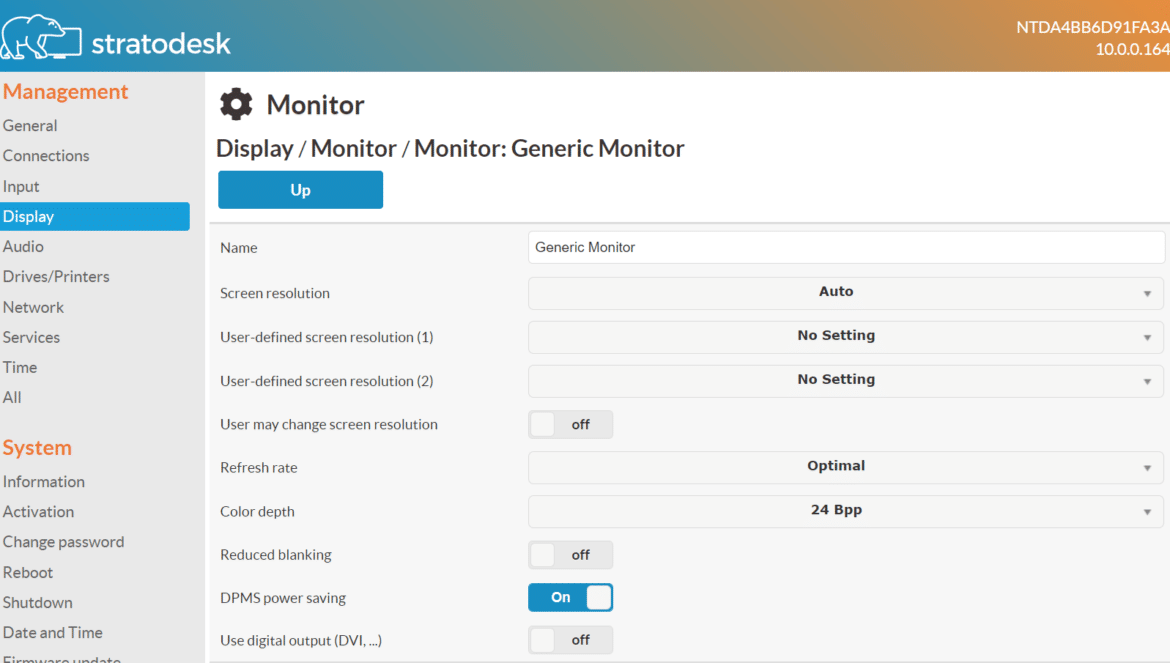
Task: Show All management settings
Action: tap(12, 397)
